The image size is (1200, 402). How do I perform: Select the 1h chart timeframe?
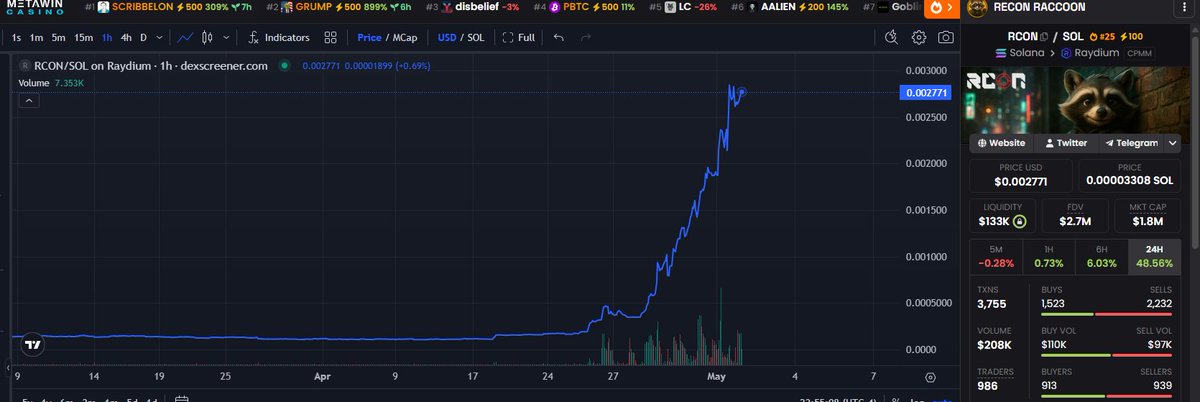click(107, 38)
